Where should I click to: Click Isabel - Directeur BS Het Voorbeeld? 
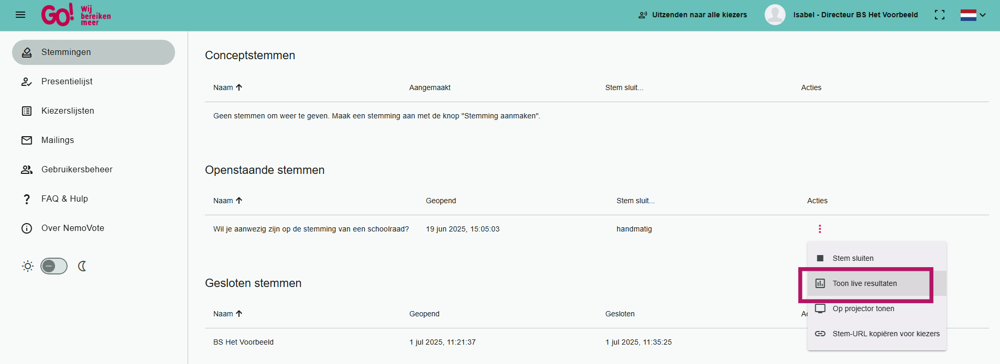click(855, 15)
